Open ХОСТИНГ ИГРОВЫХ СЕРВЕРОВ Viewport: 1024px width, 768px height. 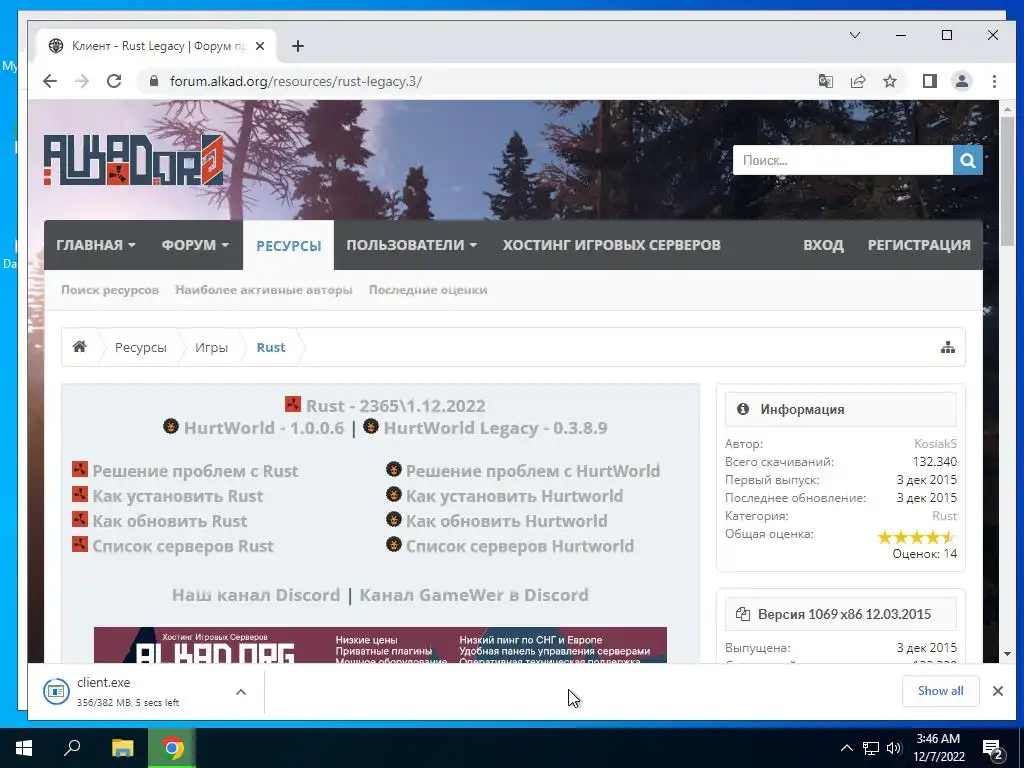coord(611,245)
